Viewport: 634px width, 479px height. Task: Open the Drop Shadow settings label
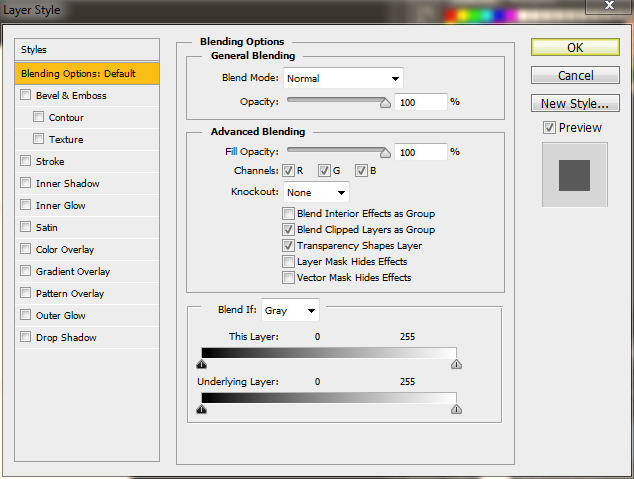pyautogui.click(x=66, y=338)
